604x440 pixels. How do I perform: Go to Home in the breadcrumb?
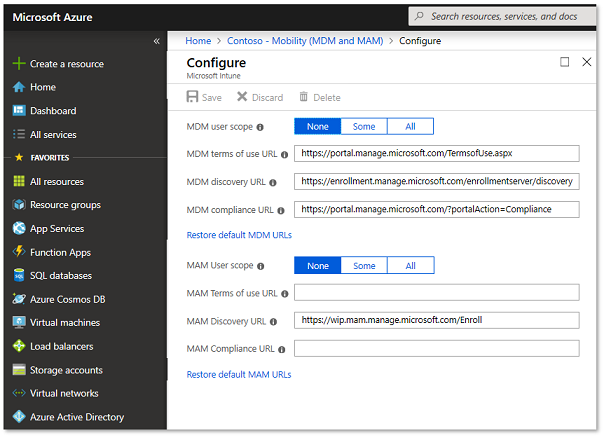click(198, 41)
